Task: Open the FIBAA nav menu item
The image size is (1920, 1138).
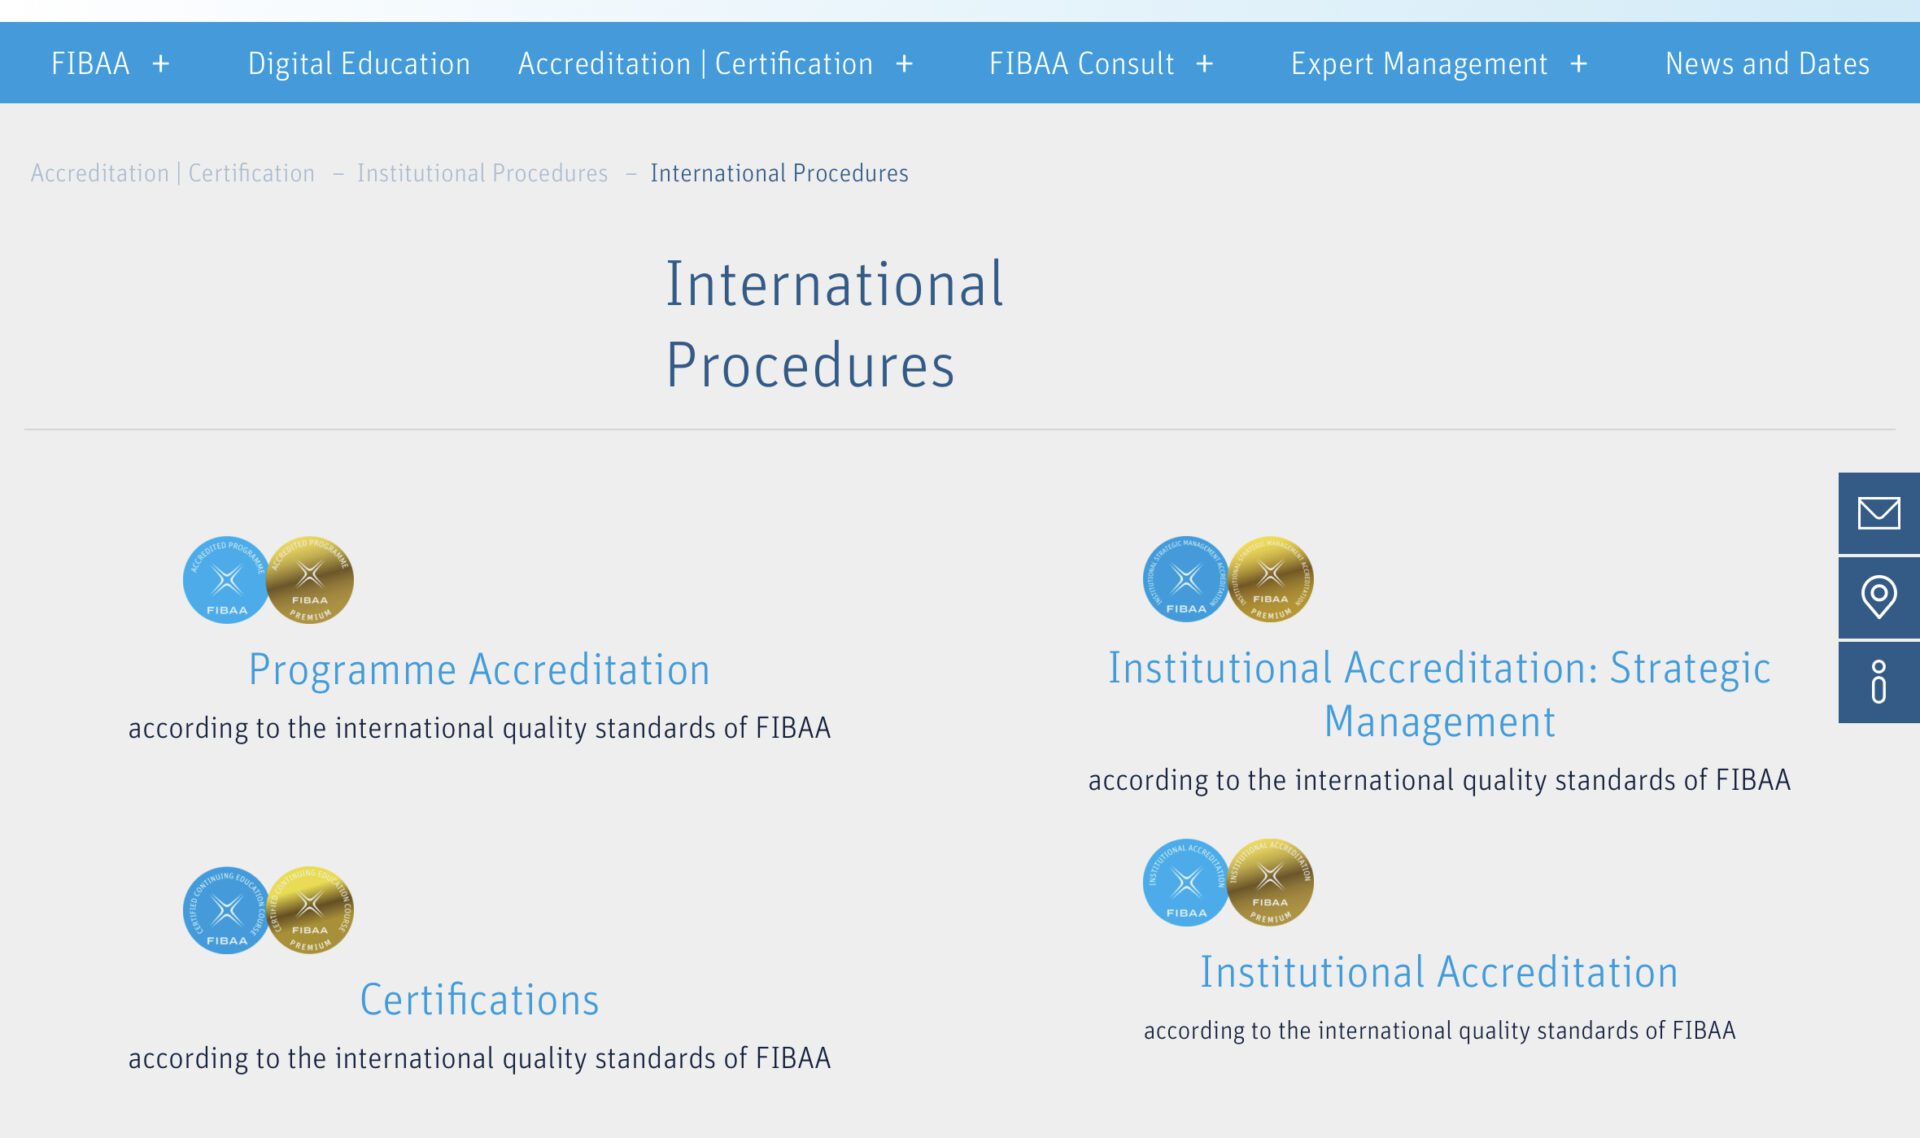Action: [90, 64]
